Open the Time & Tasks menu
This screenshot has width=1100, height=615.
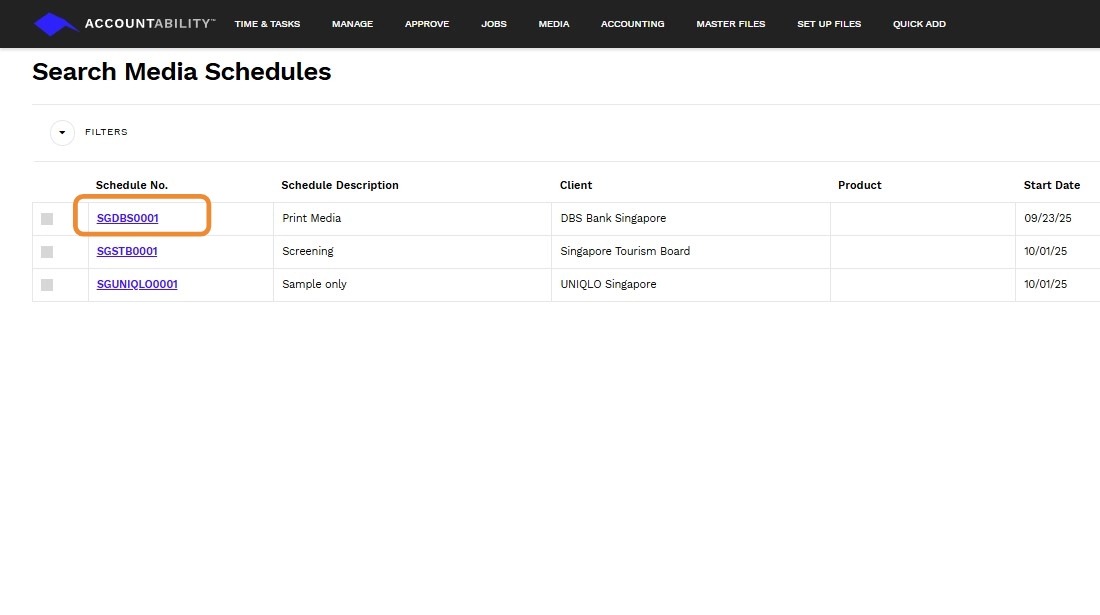pyautogui.click(x=267, y=24)
